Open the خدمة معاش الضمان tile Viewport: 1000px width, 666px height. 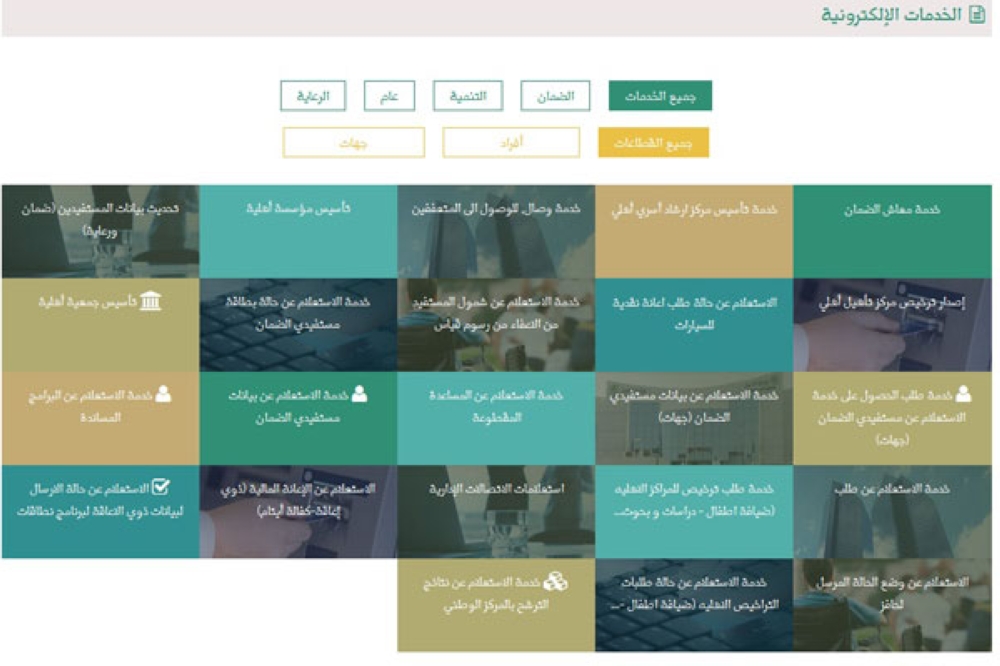pyautogui.click(x=892, y=231)
